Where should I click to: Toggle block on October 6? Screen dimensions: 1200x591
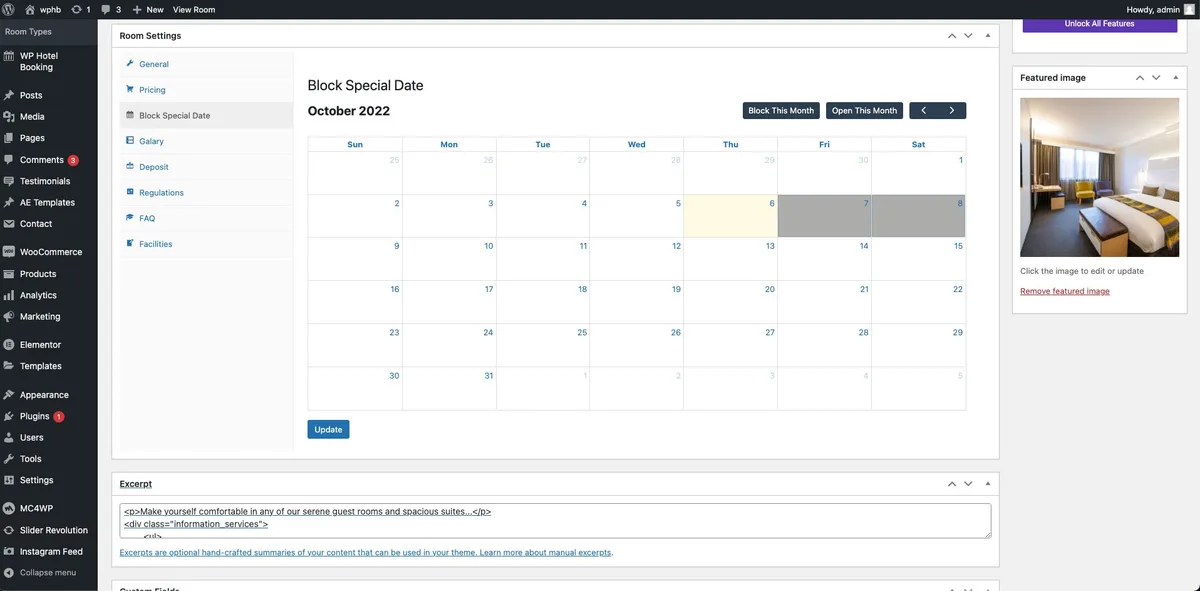(730, 215)
